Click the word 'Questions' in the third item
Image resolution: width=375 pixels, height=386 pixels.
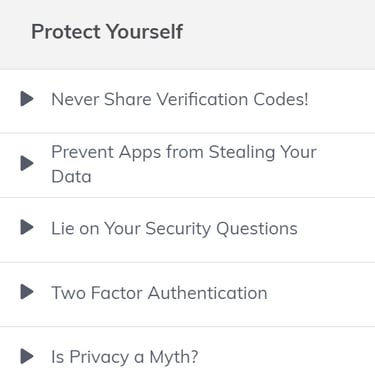click(x=257, y=229)
